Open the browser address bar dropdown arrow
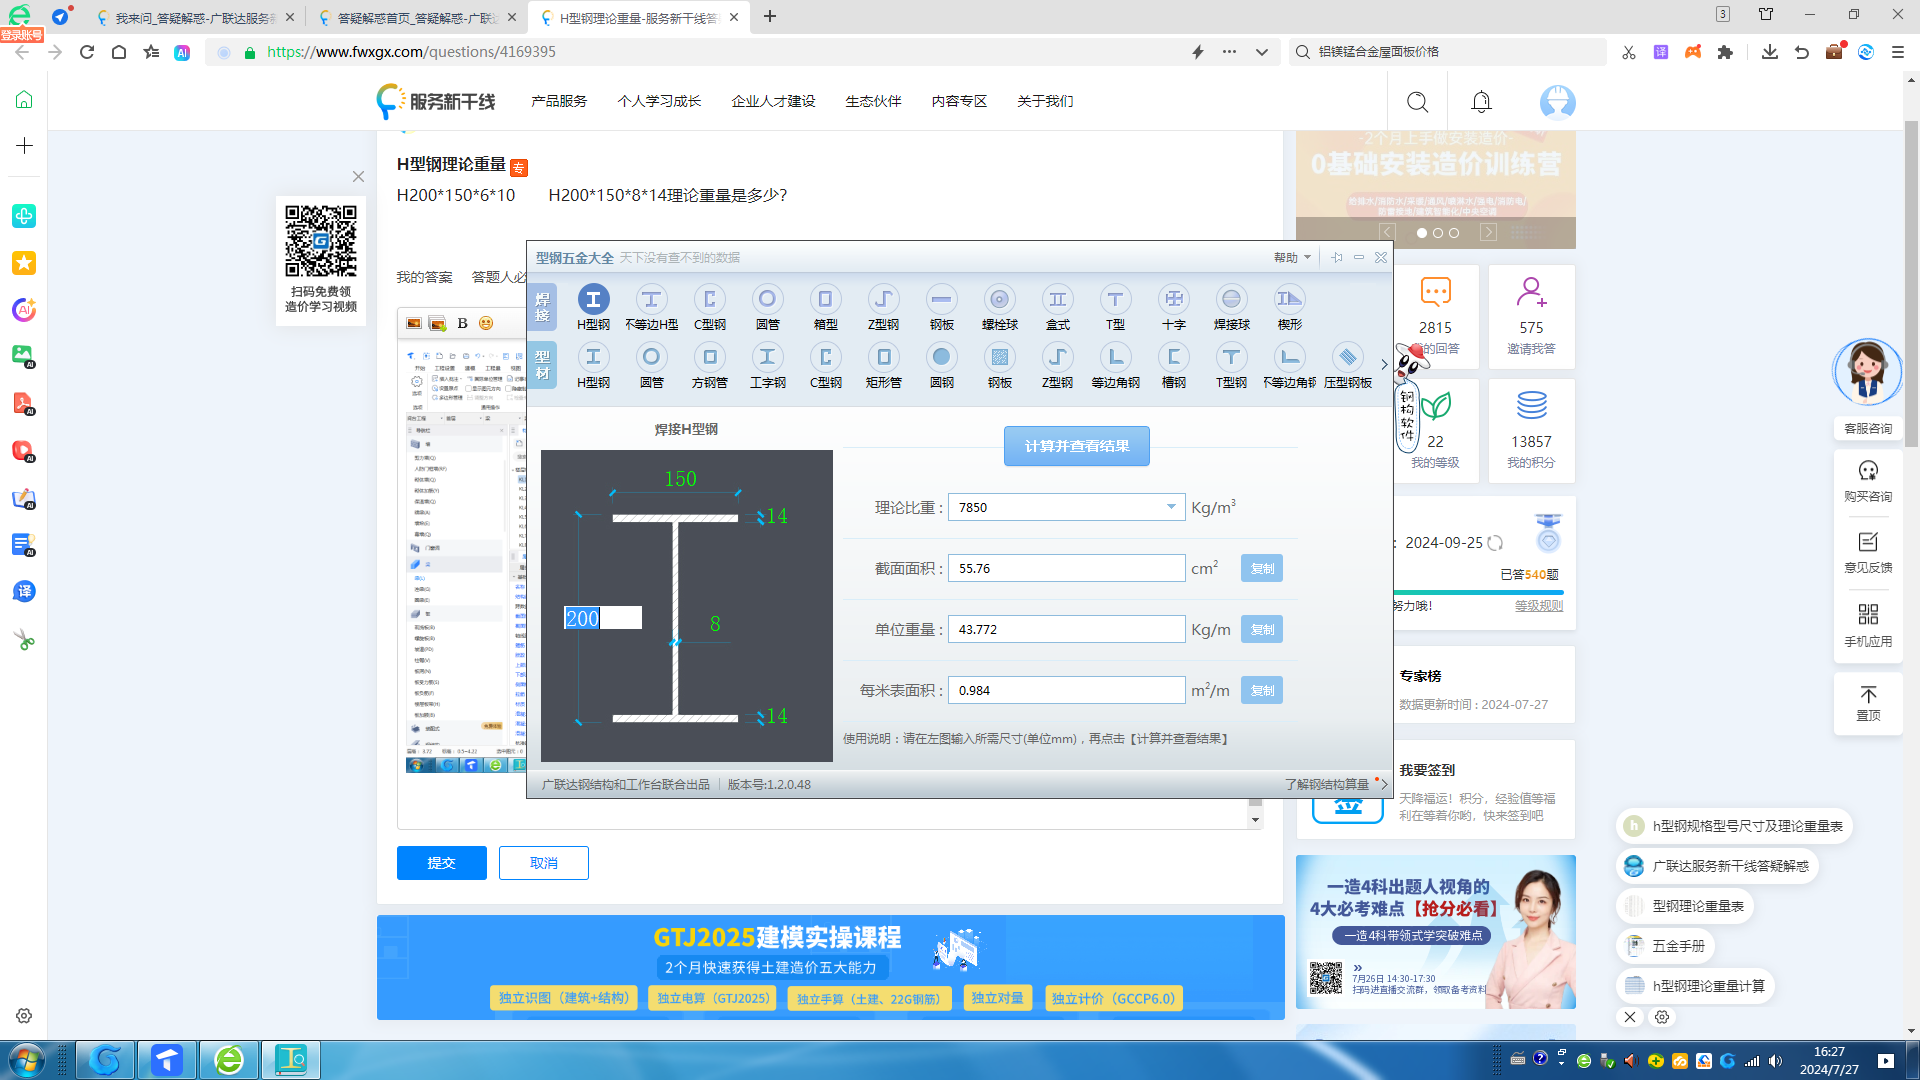This screenshot has width=1920, height=1080. click(1262, 52)
